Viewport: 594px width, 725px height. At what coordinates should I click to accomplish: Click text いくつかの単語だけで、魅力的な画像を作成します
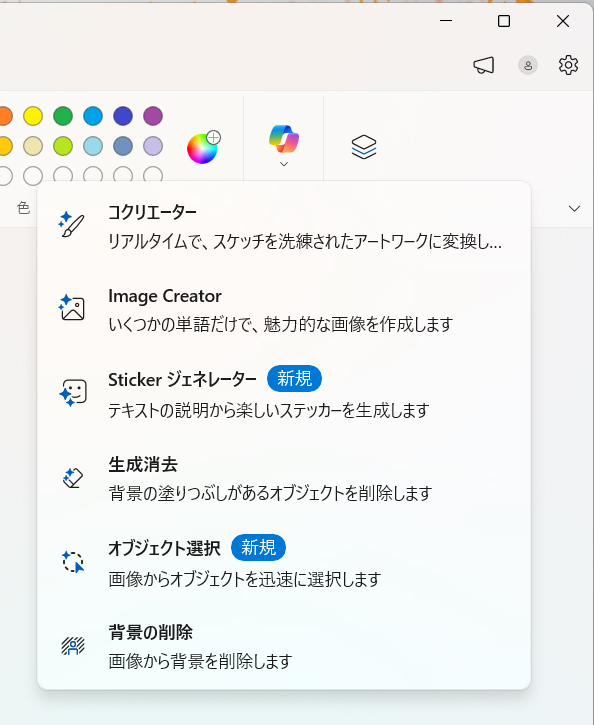(281, 325)
